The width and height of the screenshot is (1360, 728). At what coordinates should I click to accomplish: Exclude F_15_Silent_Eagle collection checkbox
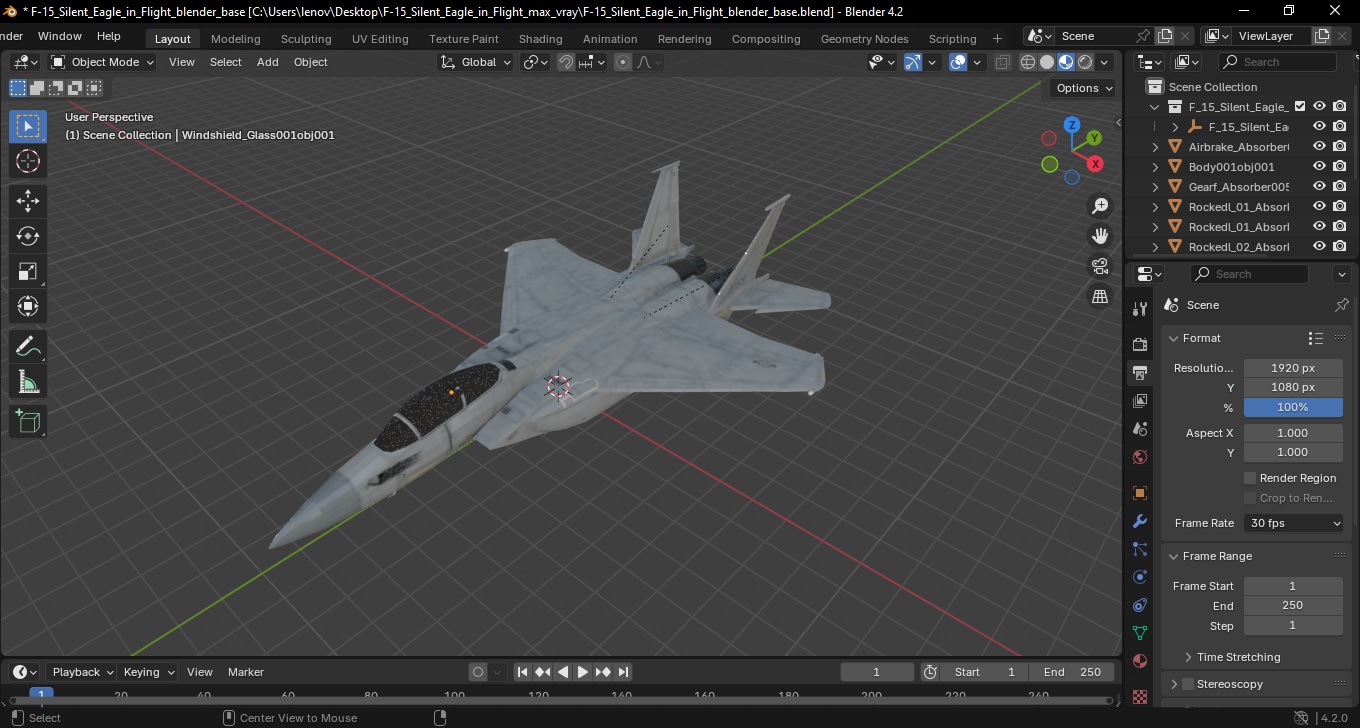pyautogui.click(x=1300, y=107)
